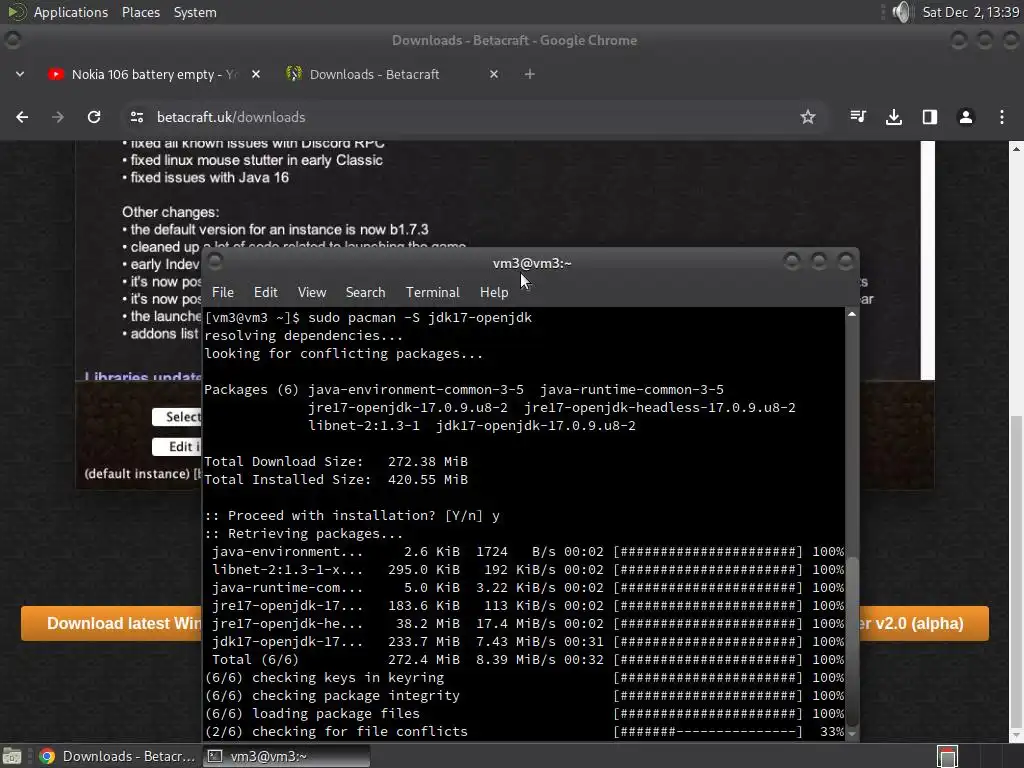Click terminal window menu button at title-bar left
The height and width of the screenshot is (768, 1024).
point(215,262)
